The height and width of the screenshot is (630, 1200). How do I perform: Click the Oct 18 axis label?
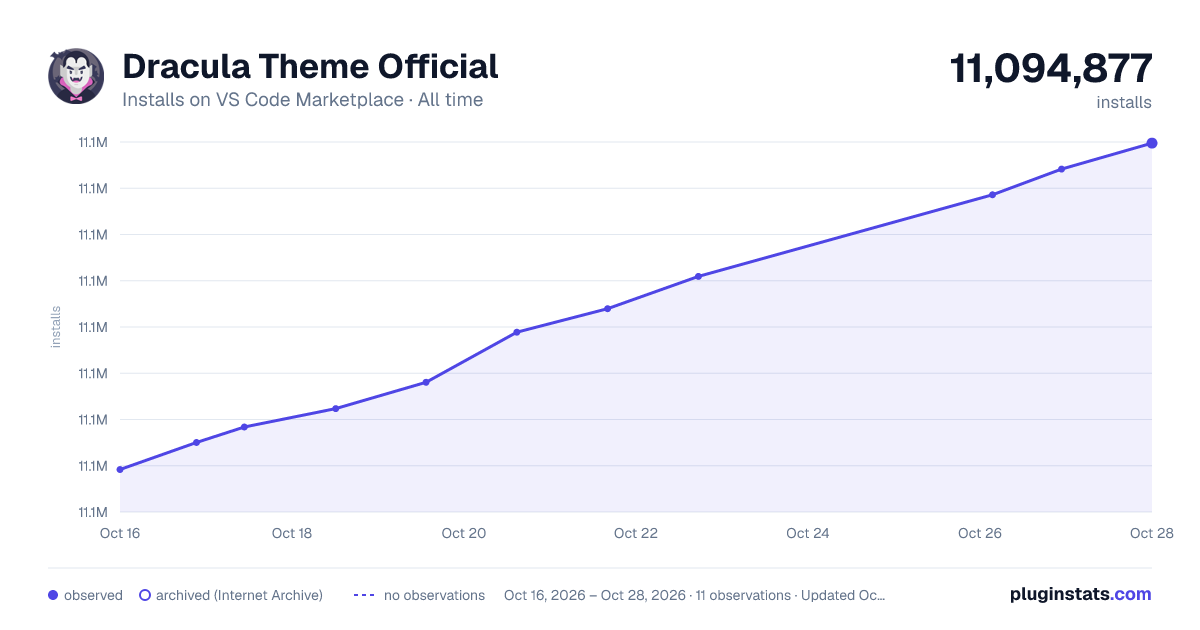[292, 533]
